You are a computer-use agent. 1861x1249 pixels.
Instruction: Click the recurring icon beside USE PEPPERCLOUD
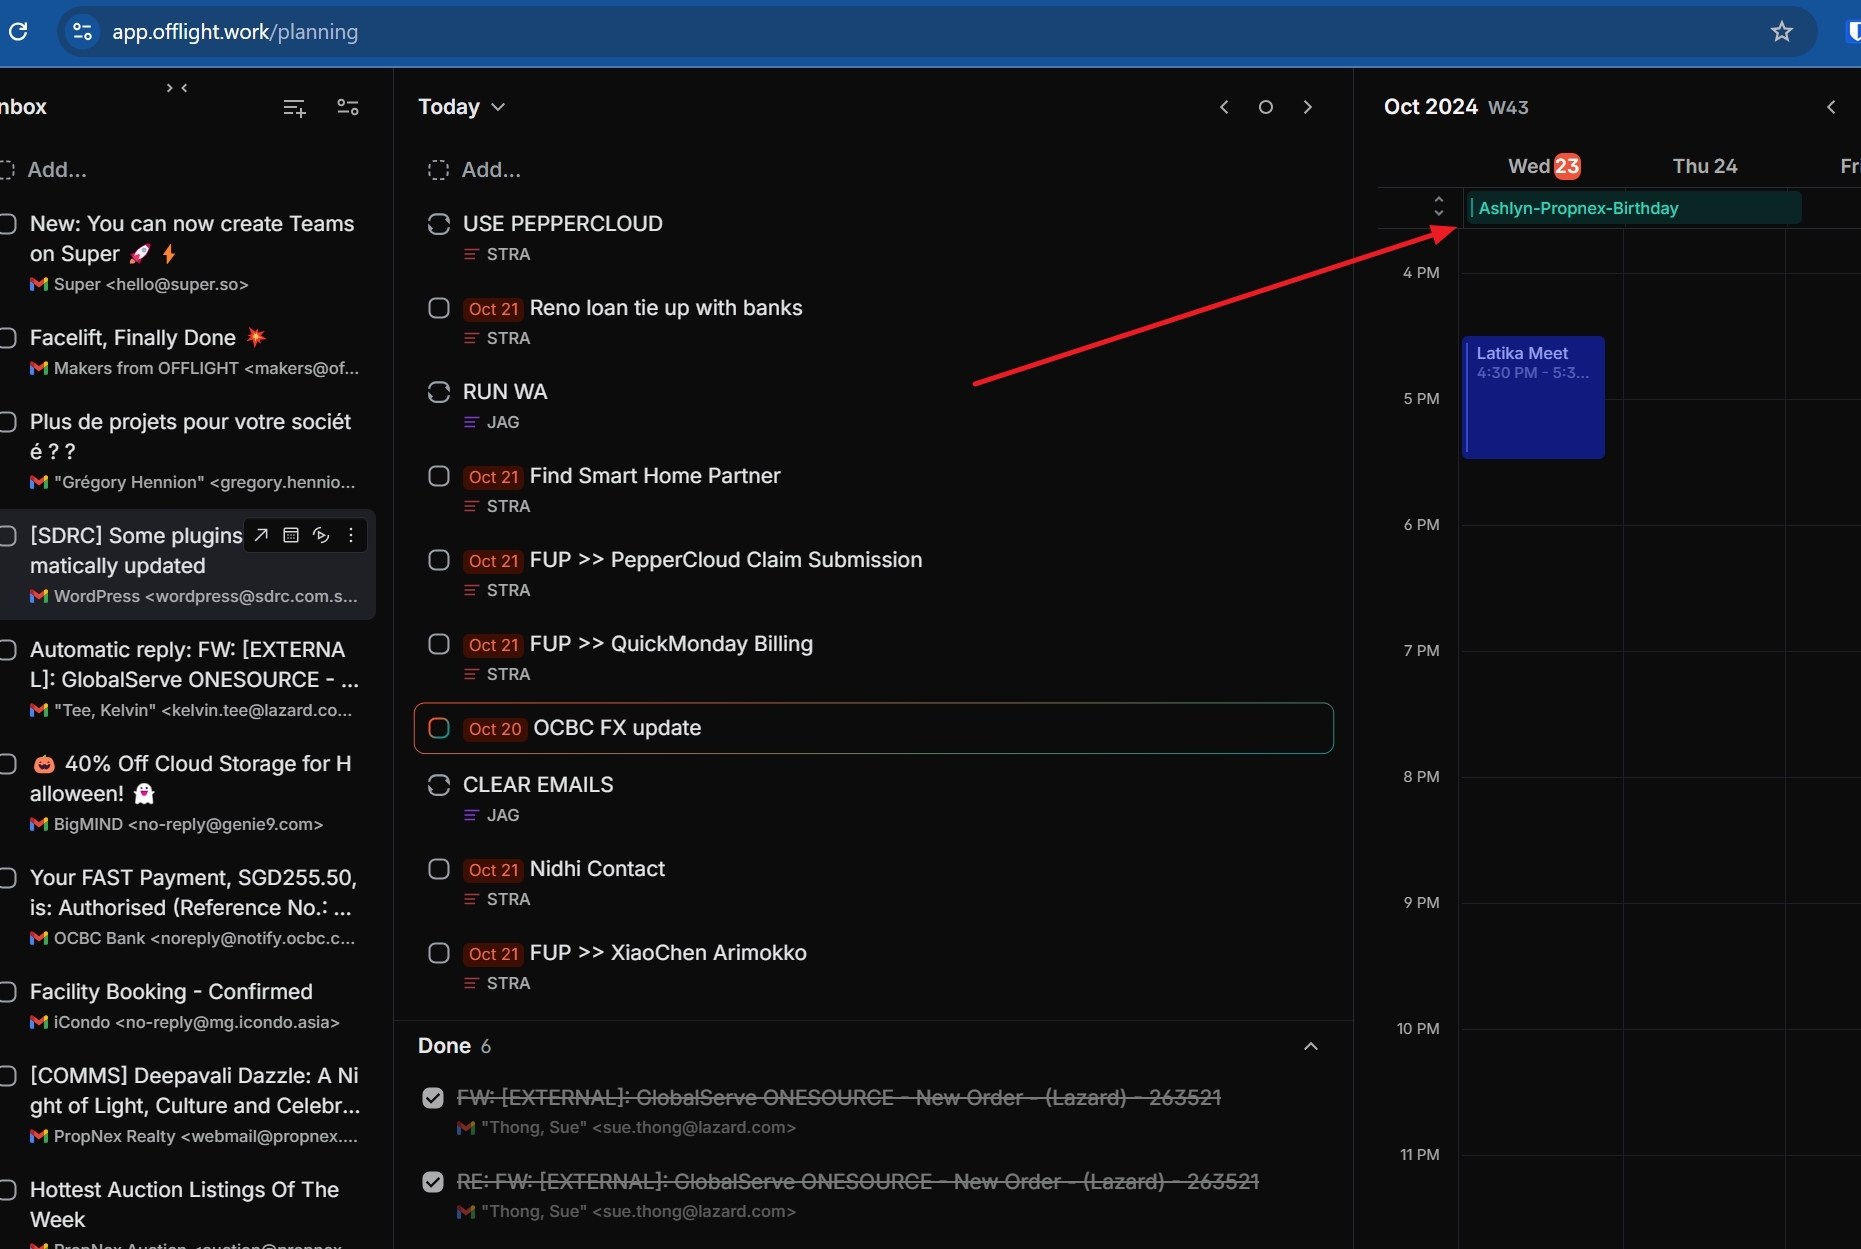point(438,224)
